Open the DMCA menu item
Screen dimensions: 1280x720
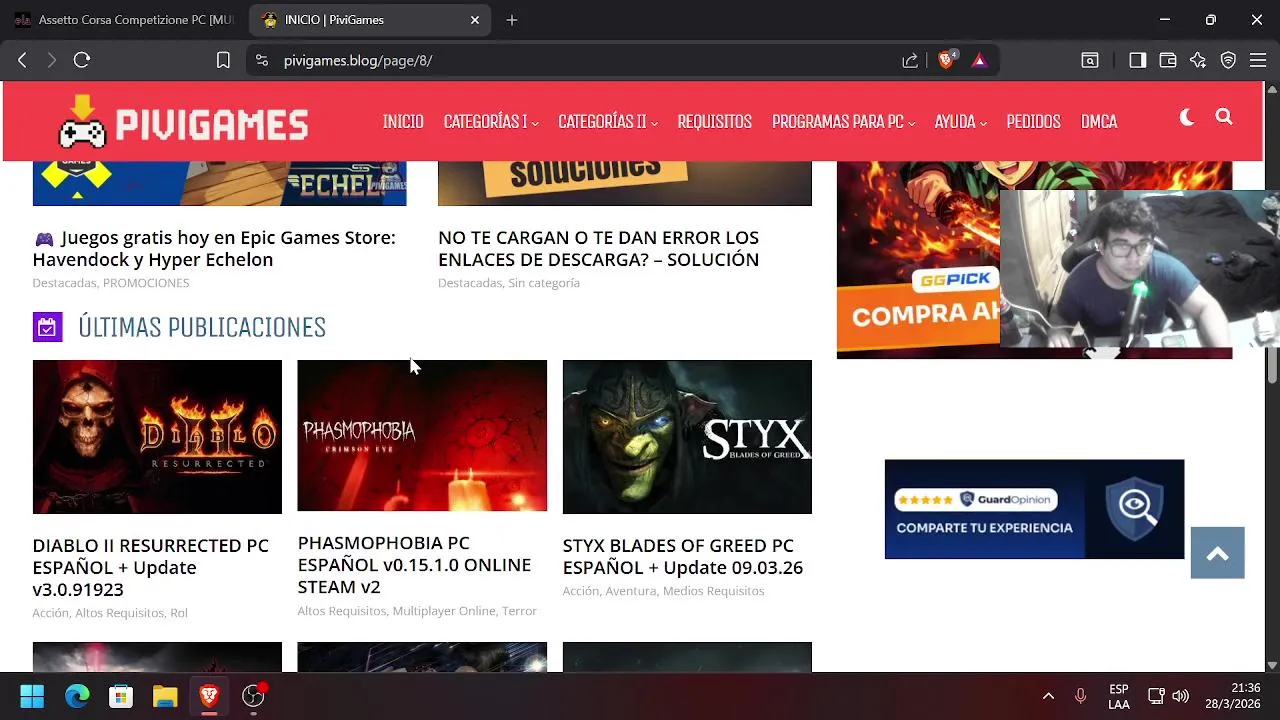click(x=1099, y=122)
